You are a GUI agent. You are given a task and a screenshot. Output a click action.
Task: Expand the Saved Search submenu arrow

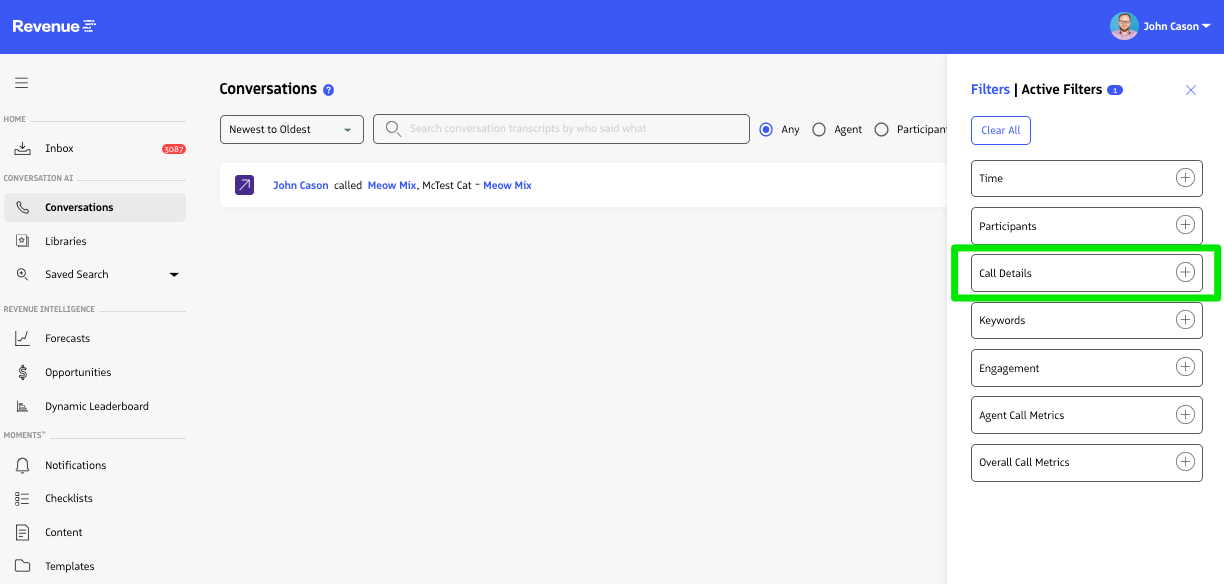click(174, 274)
